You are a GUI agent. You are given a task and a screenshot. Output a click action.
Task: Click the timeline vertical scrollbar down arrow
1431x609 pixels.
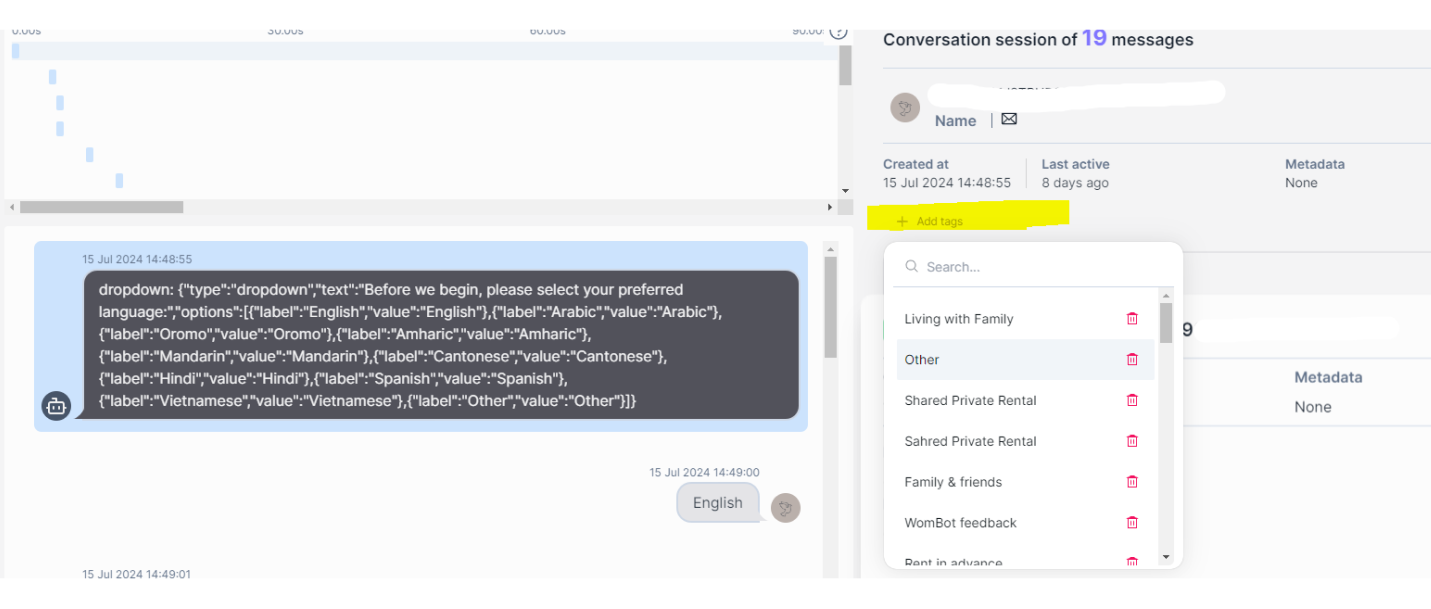point(845,191)
